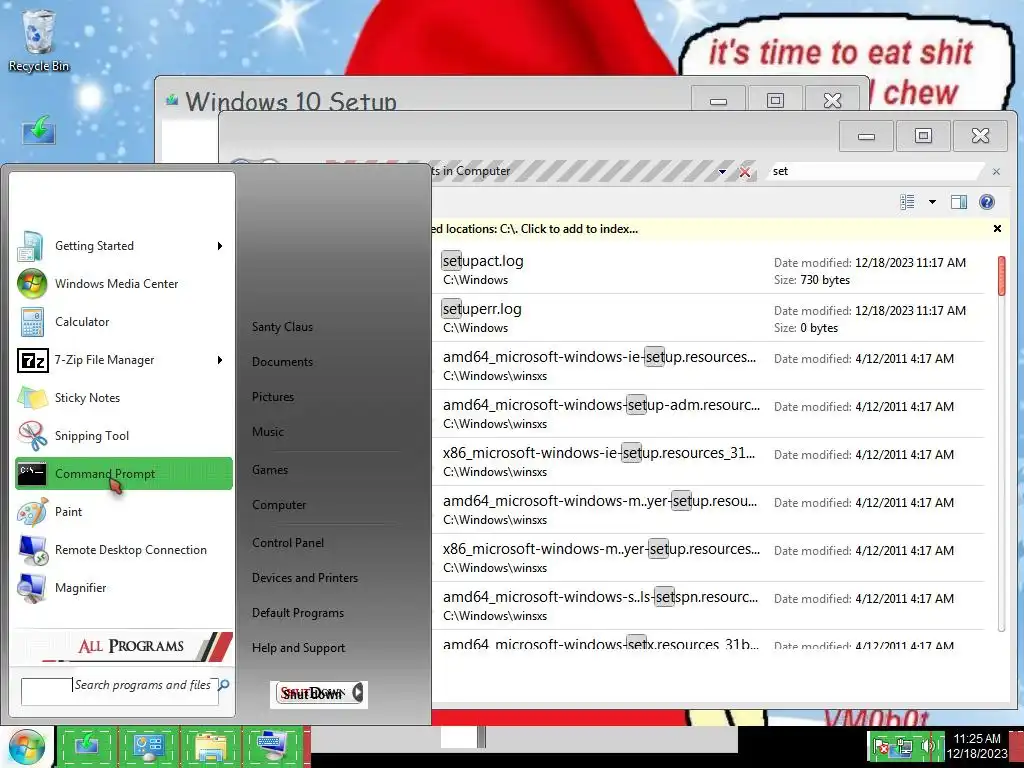Screen dimensions: 1024x768
Task: Expand the Getting Started submenu arrow
Action: click(x=220, y=246)
